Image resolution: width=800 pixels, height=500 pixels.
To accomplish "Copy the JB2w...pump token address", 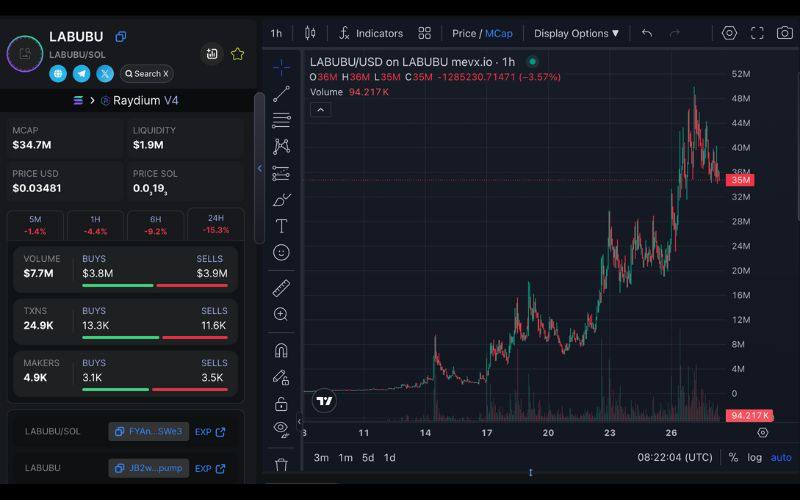I will pos(148,468).
